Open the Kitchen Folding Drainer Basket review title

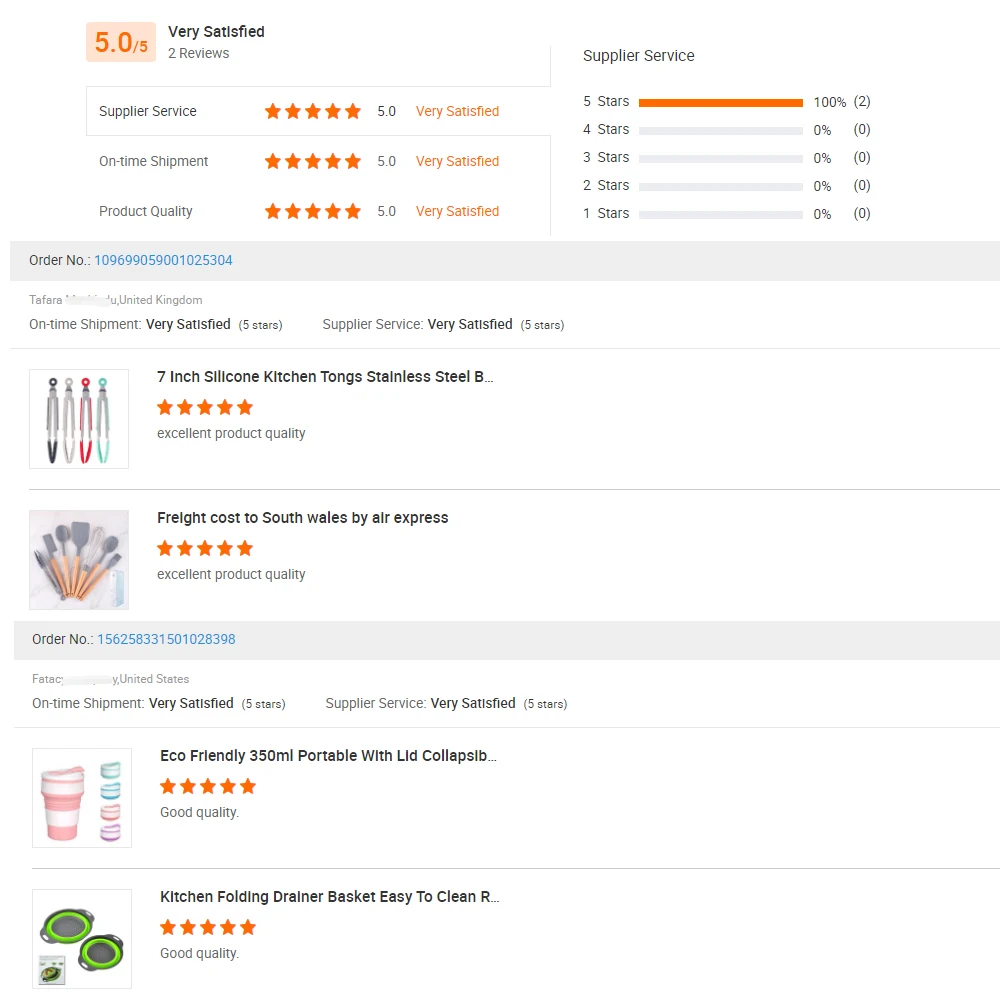tap(330, 897)
